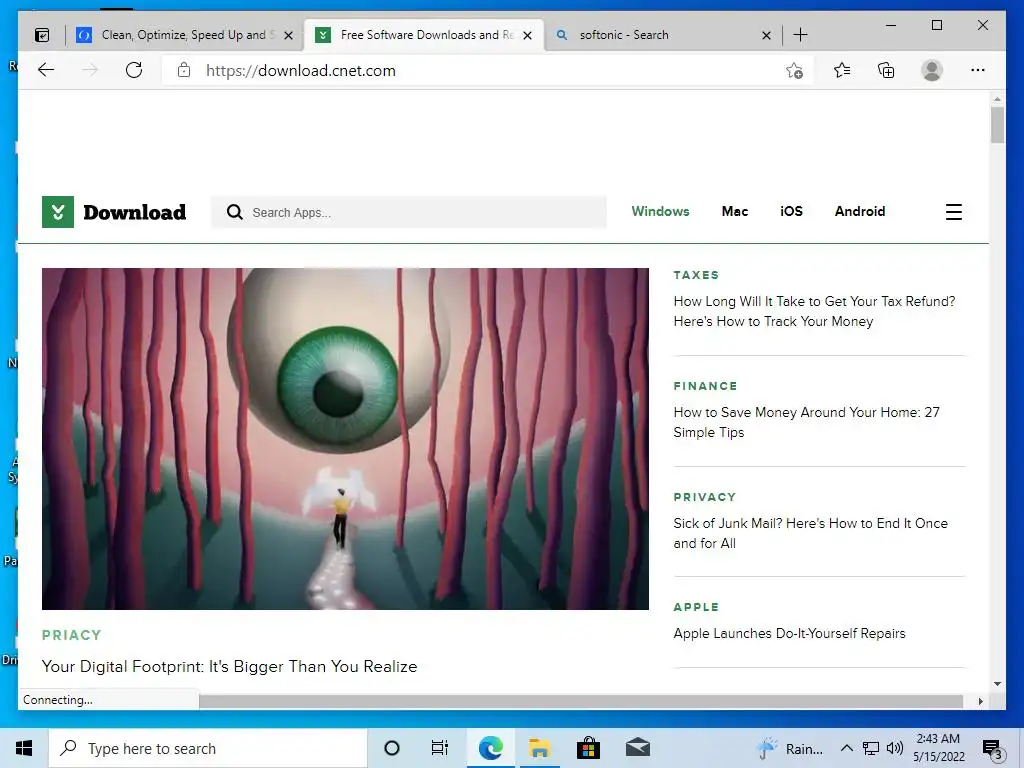This screenshot has height=768, width=1024.
Task: Close the Free Software Downloads tab
Action: [528, 35]
